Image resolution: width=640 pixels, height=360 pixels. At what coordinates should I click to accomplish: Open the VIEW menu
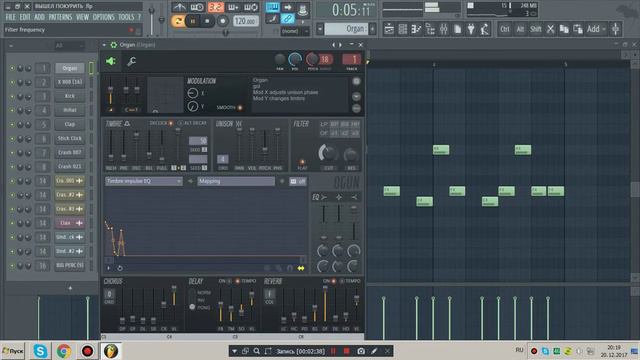[82, 17]
